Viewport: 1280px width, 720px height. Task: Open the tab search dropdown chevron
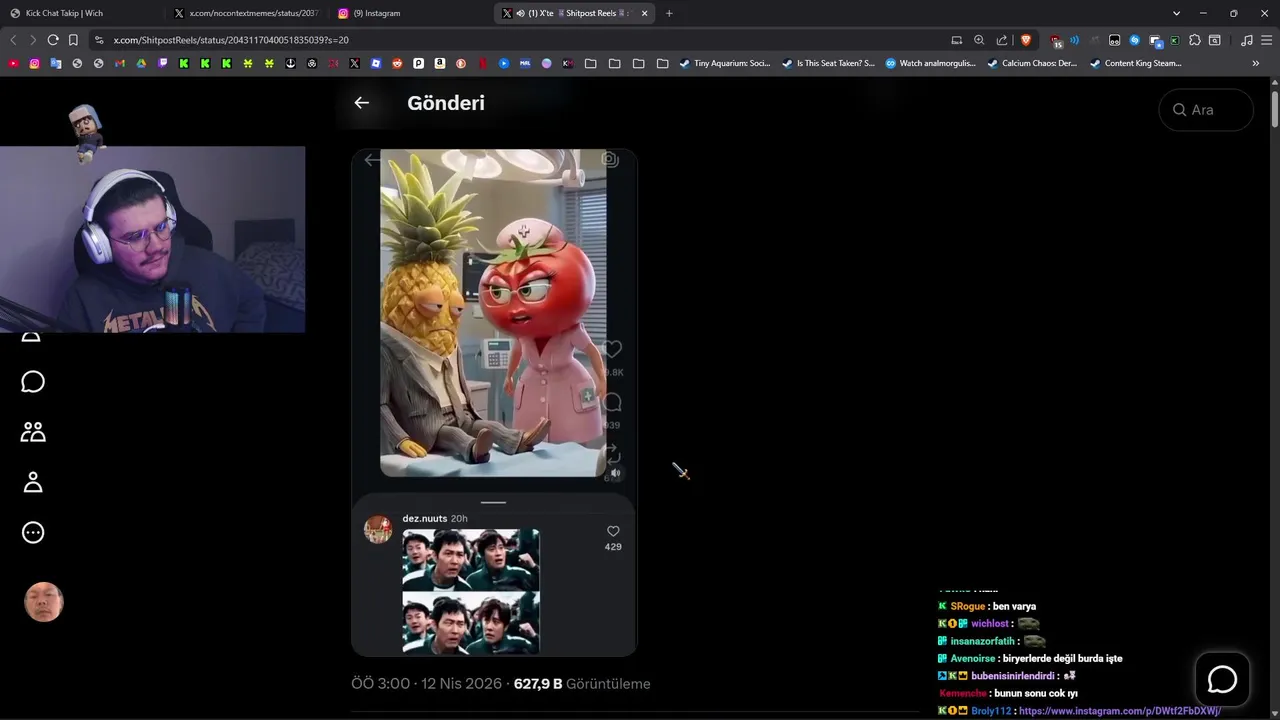(x=1176, y=13)
